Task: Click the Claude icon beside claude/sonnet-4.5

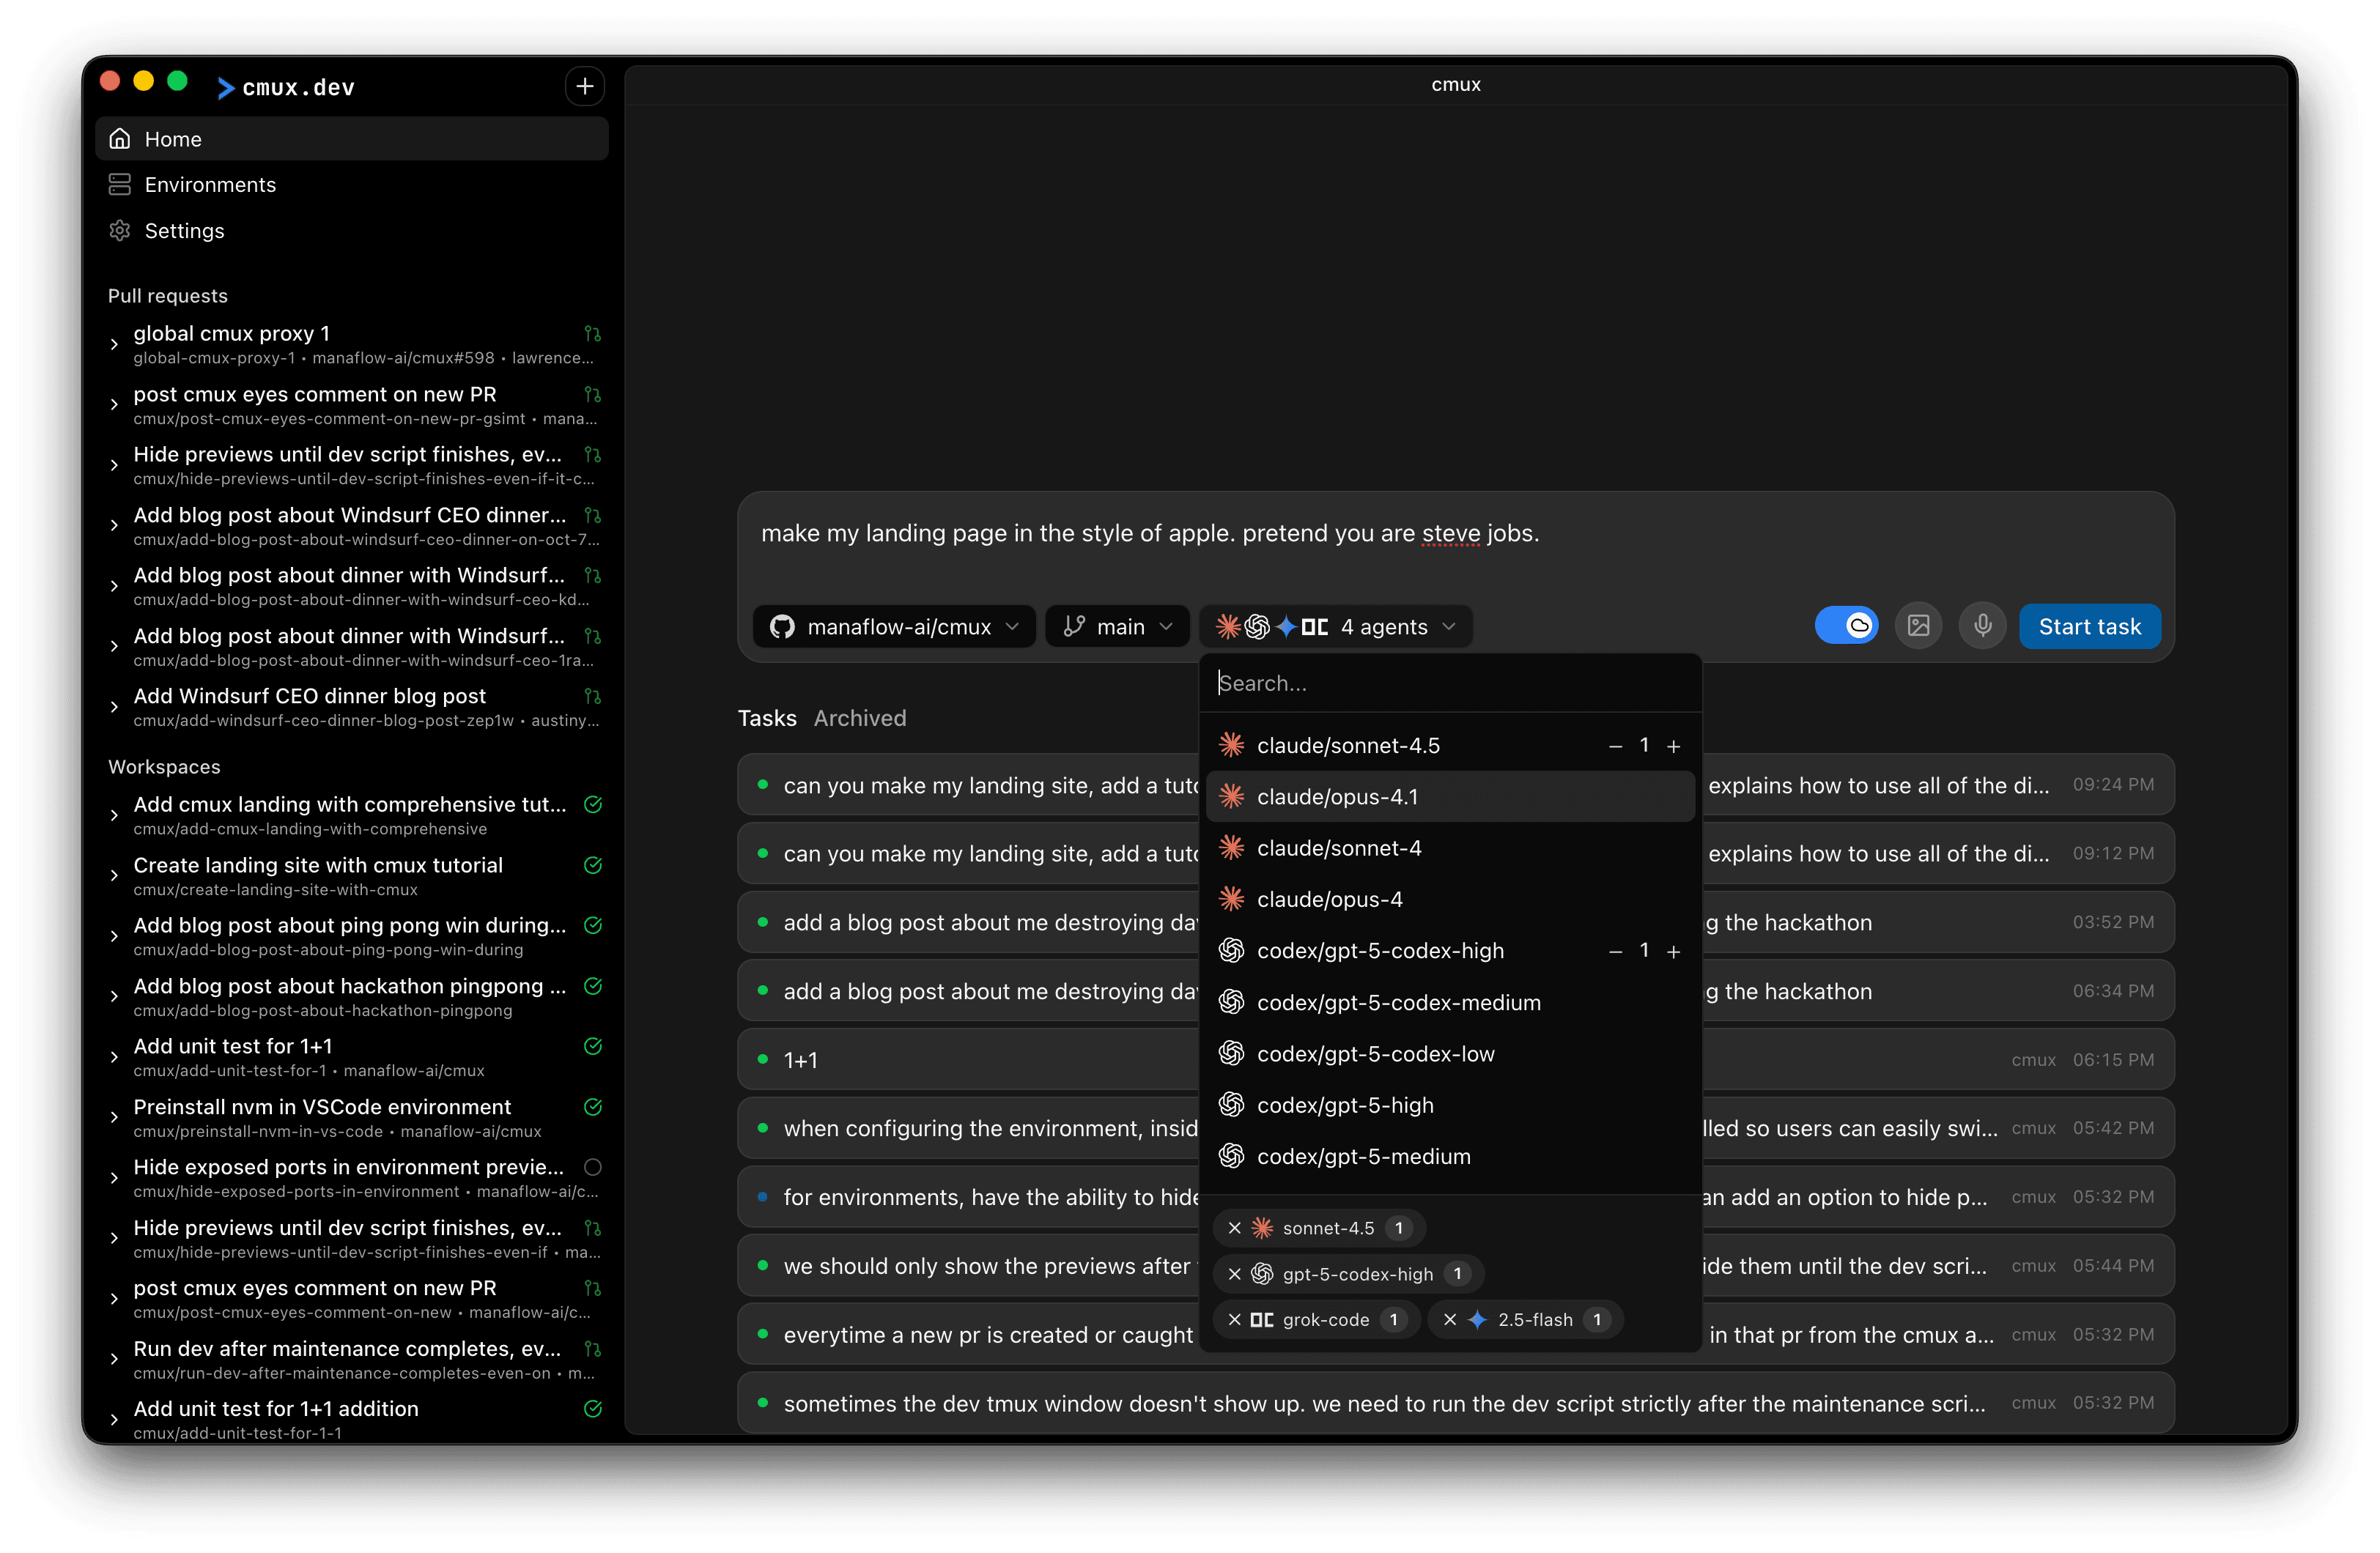Action: click(1231, 745)
